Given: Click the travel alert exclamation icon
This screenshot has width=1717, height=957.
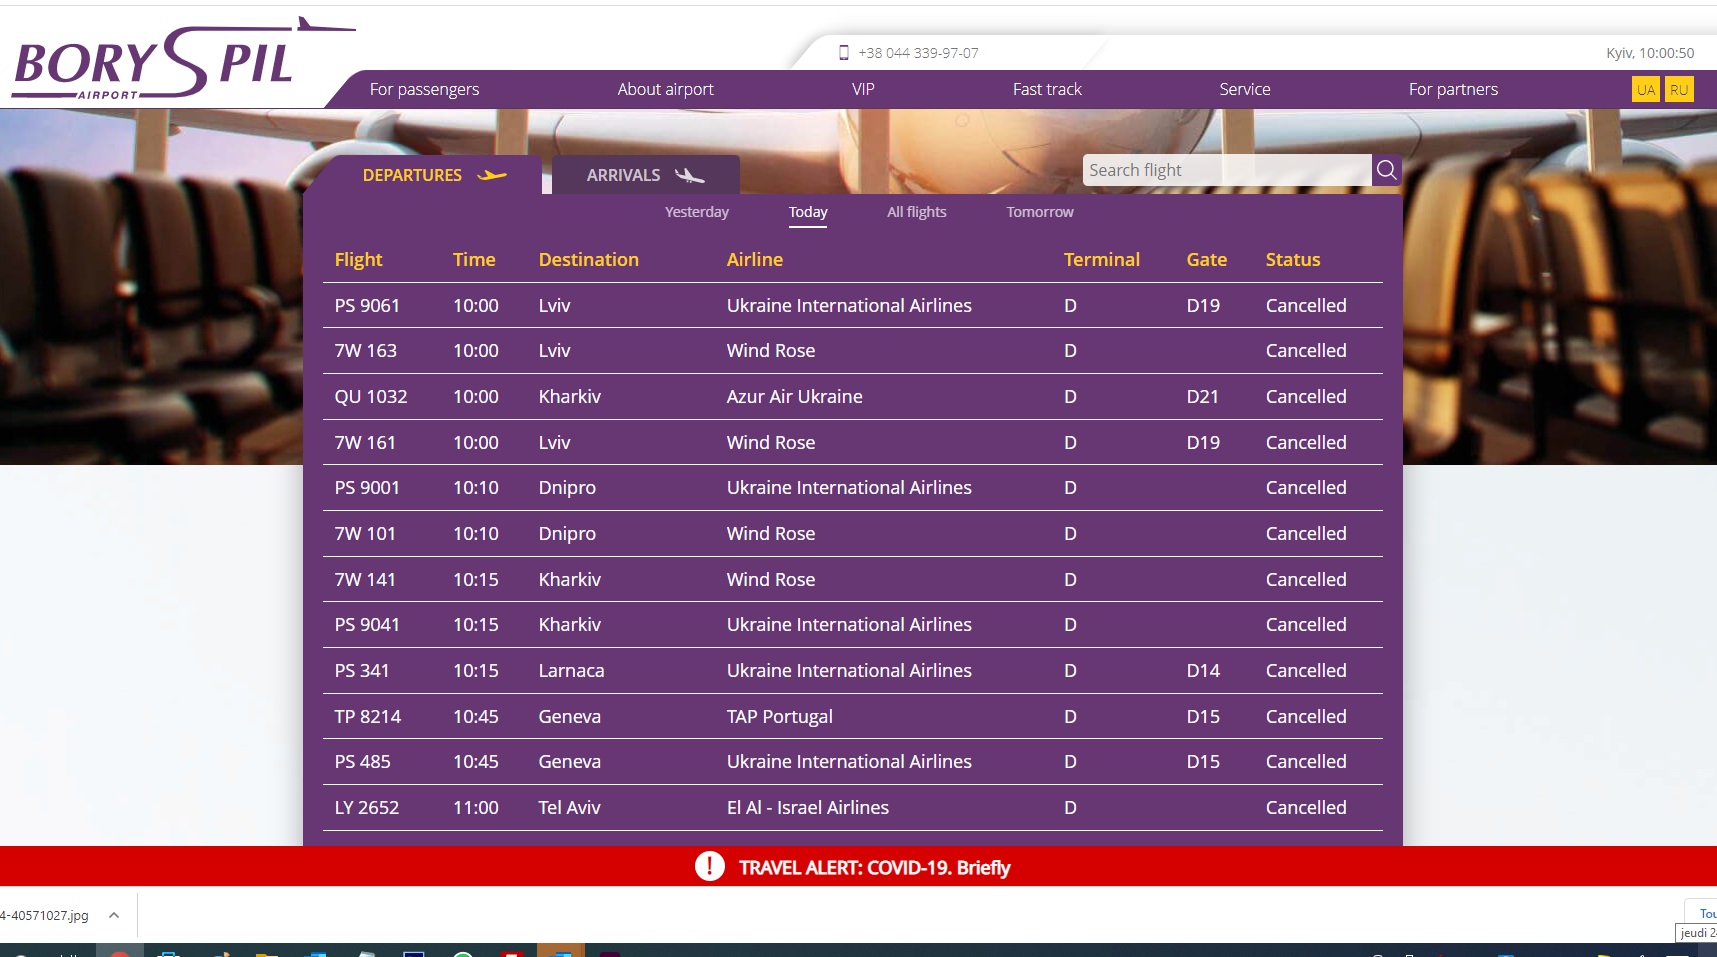Looking at the screenshot, I should point(709,866).
